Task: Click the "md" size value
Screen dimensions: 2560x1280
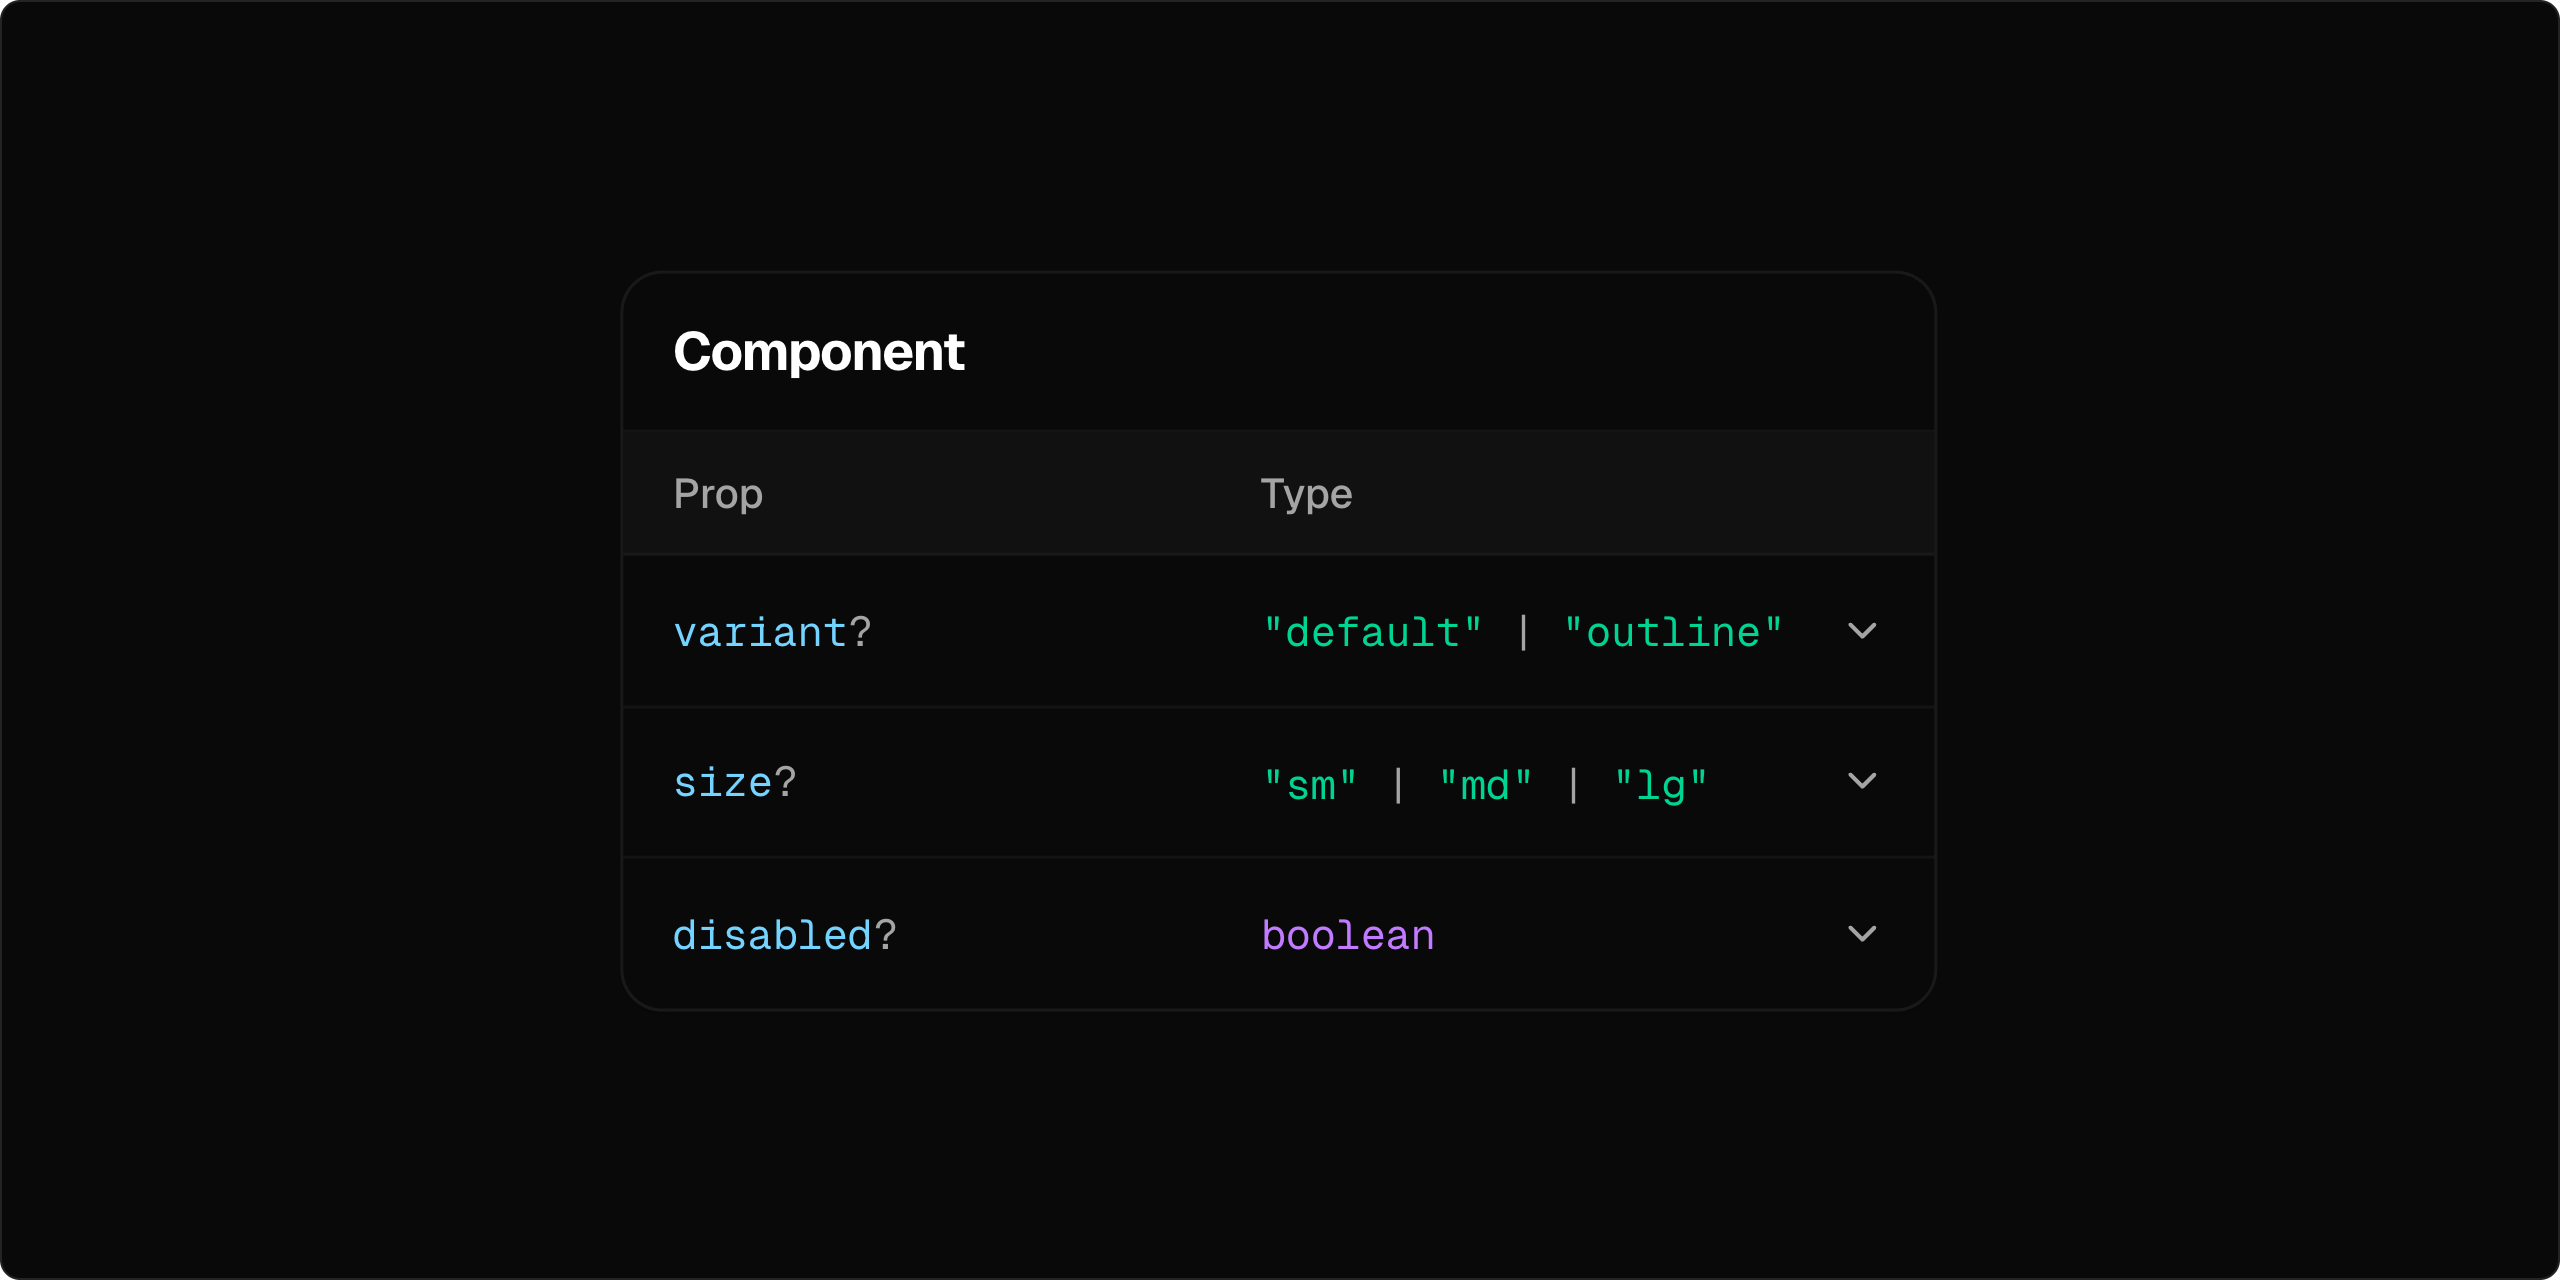Action: pos(1485,786)
